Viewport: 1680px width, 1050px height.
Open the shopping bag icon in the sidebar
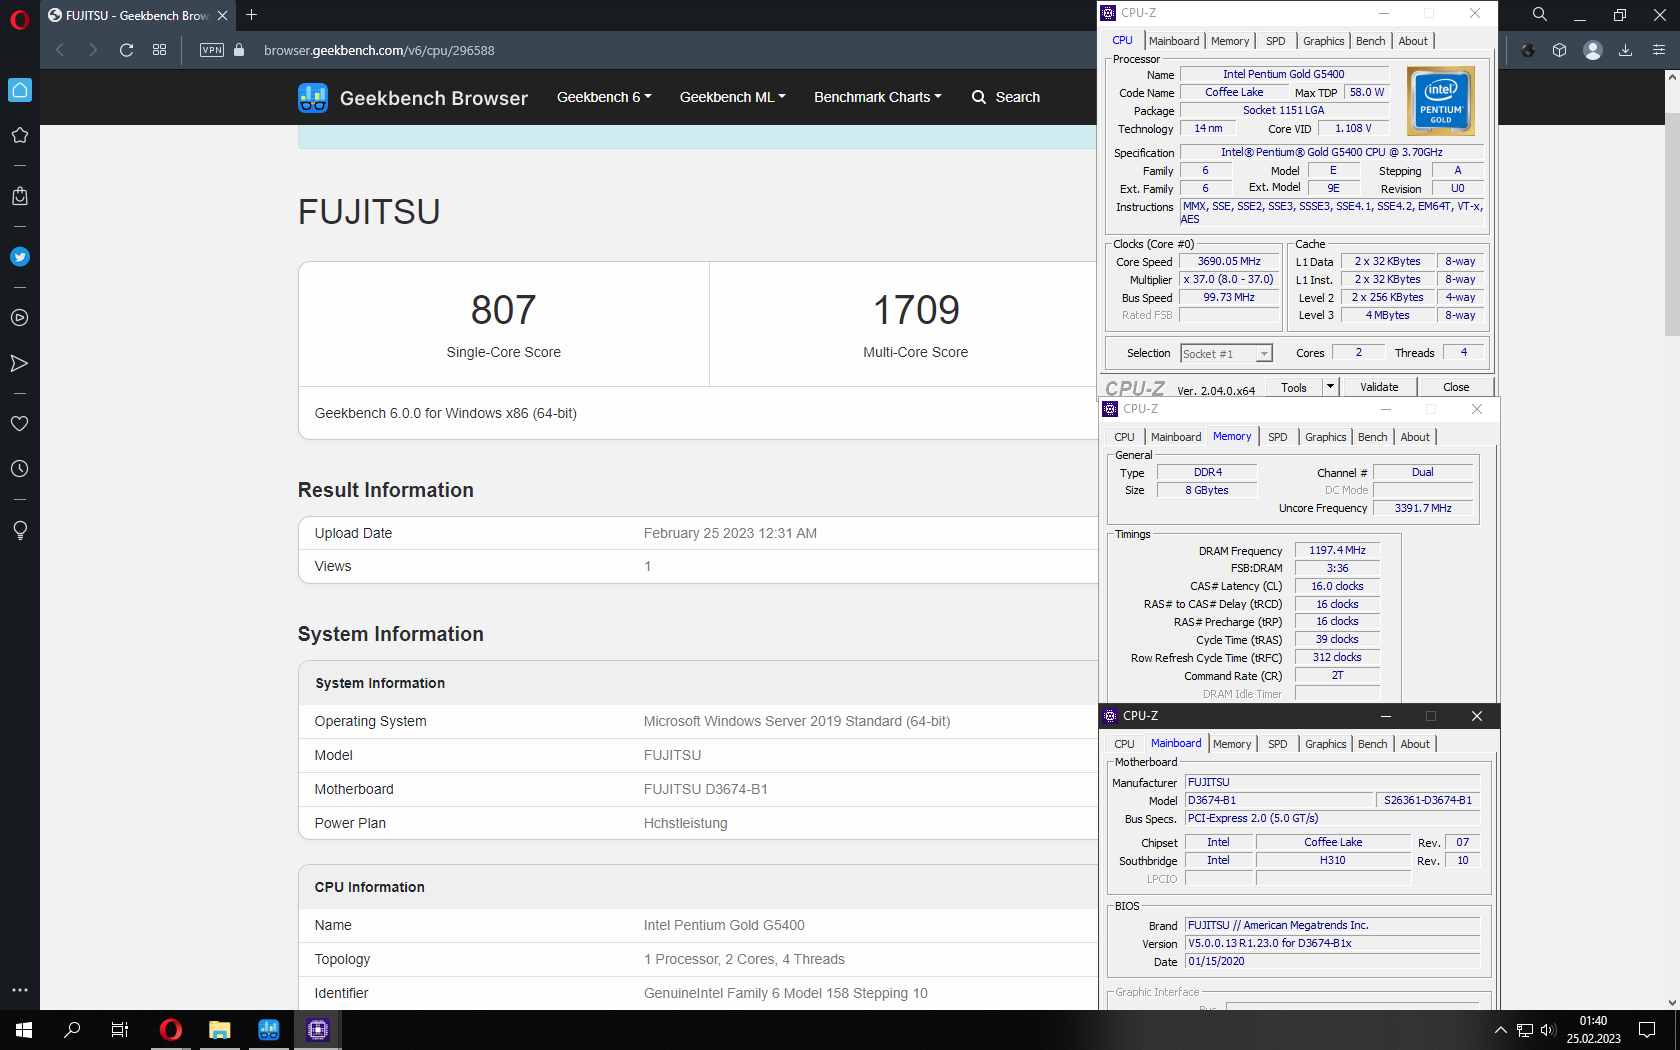click(20, 196)
